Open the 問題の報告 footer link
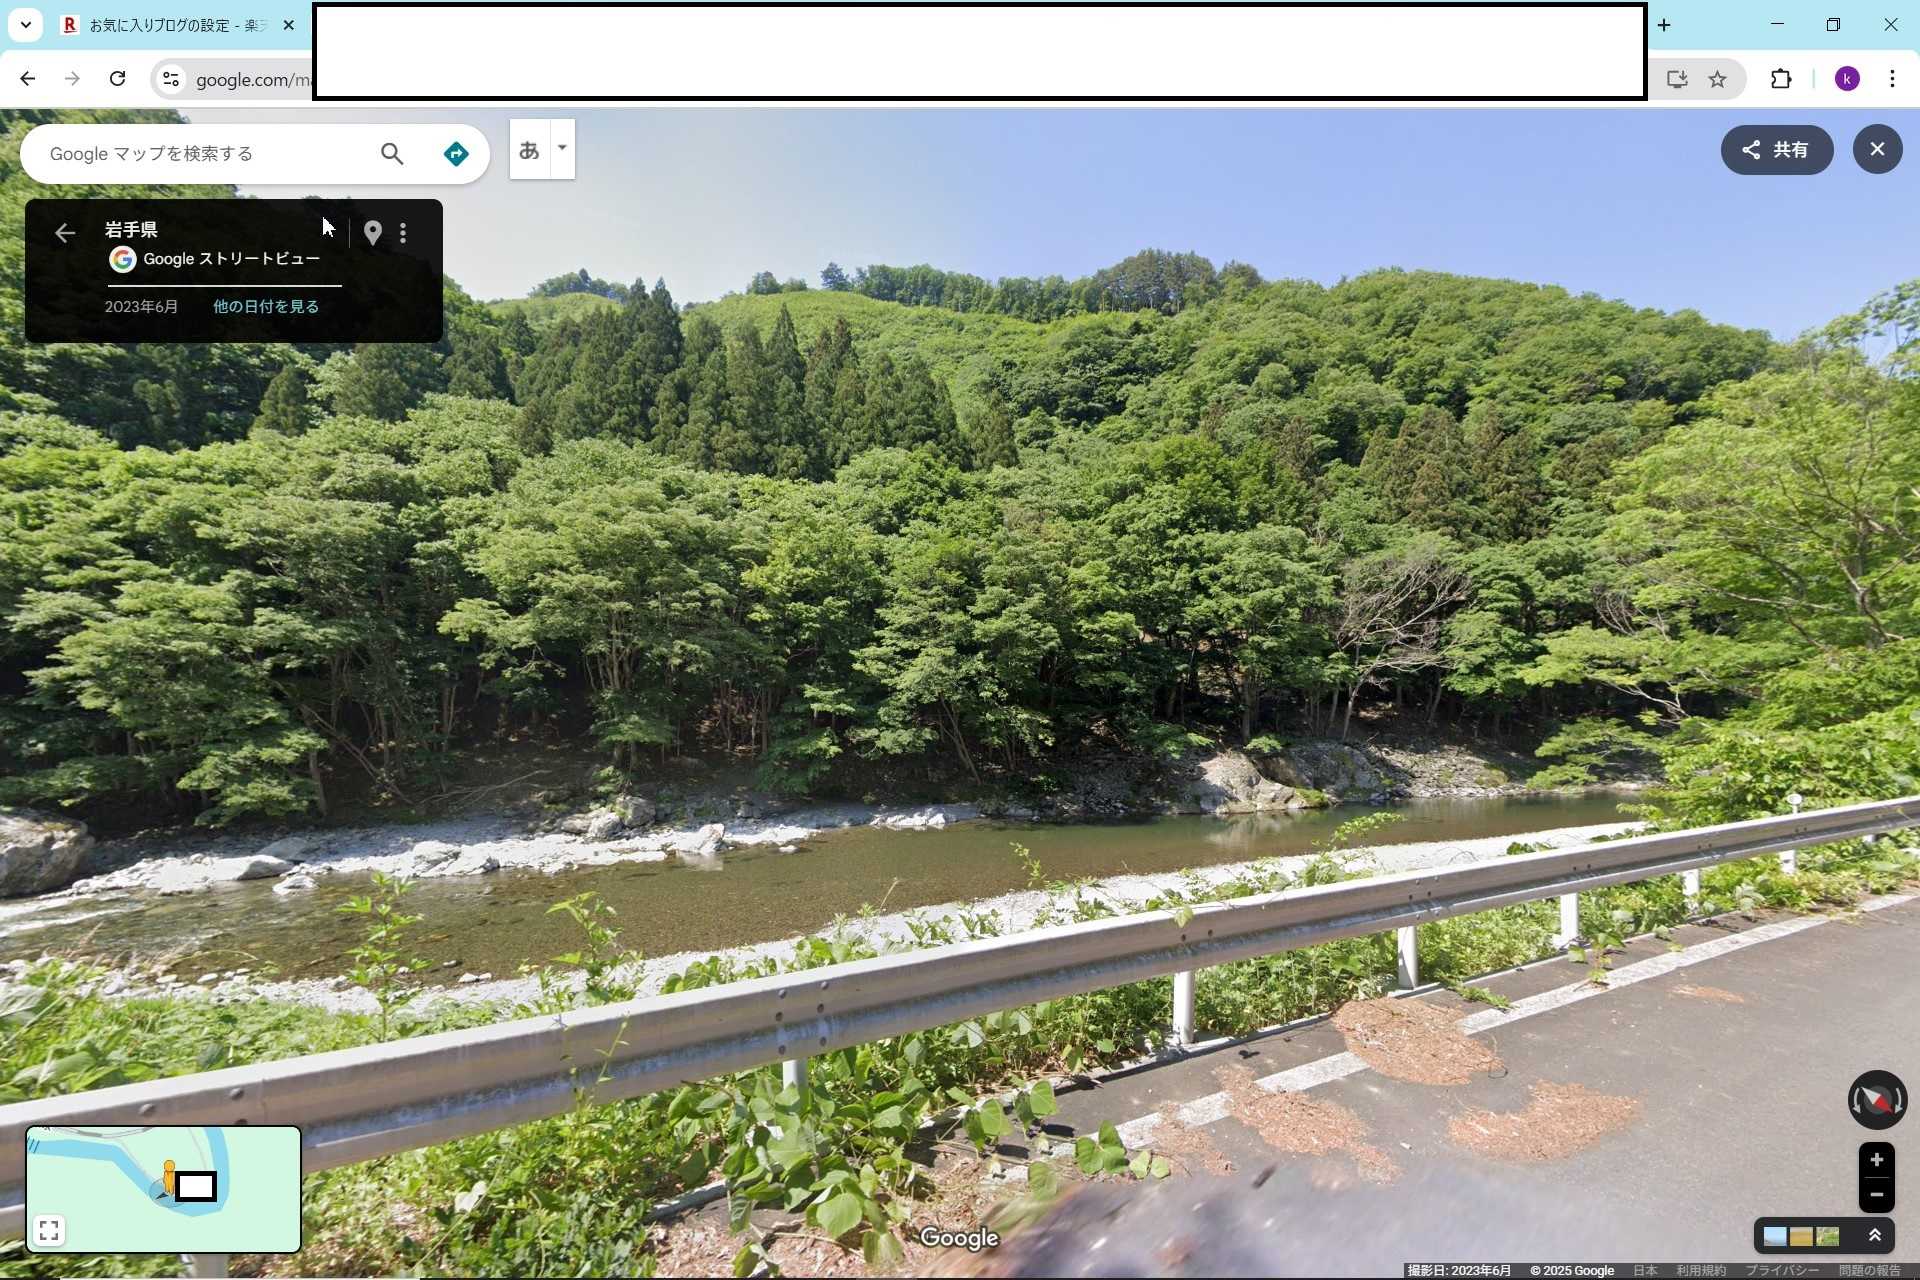The width and height of the screenshot is (1920, 1280). coord(1869,1271)
